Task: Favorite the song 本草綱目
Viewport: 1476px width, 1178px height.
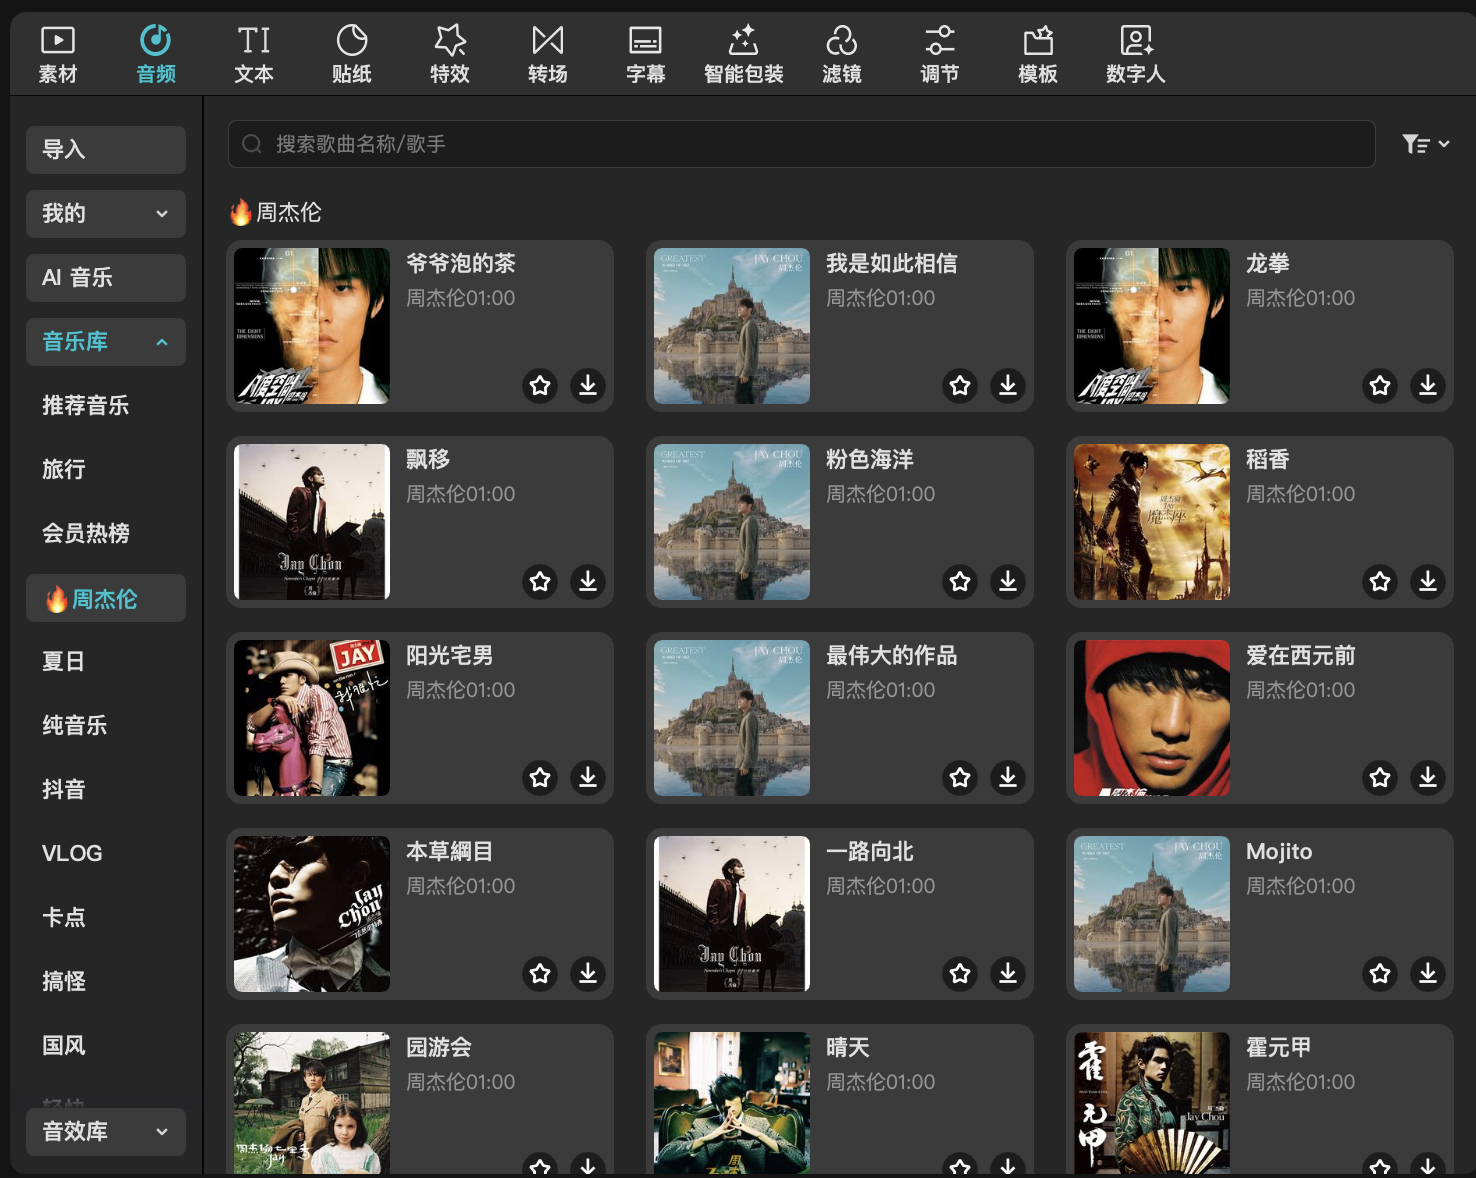Action: coord(540,973)
